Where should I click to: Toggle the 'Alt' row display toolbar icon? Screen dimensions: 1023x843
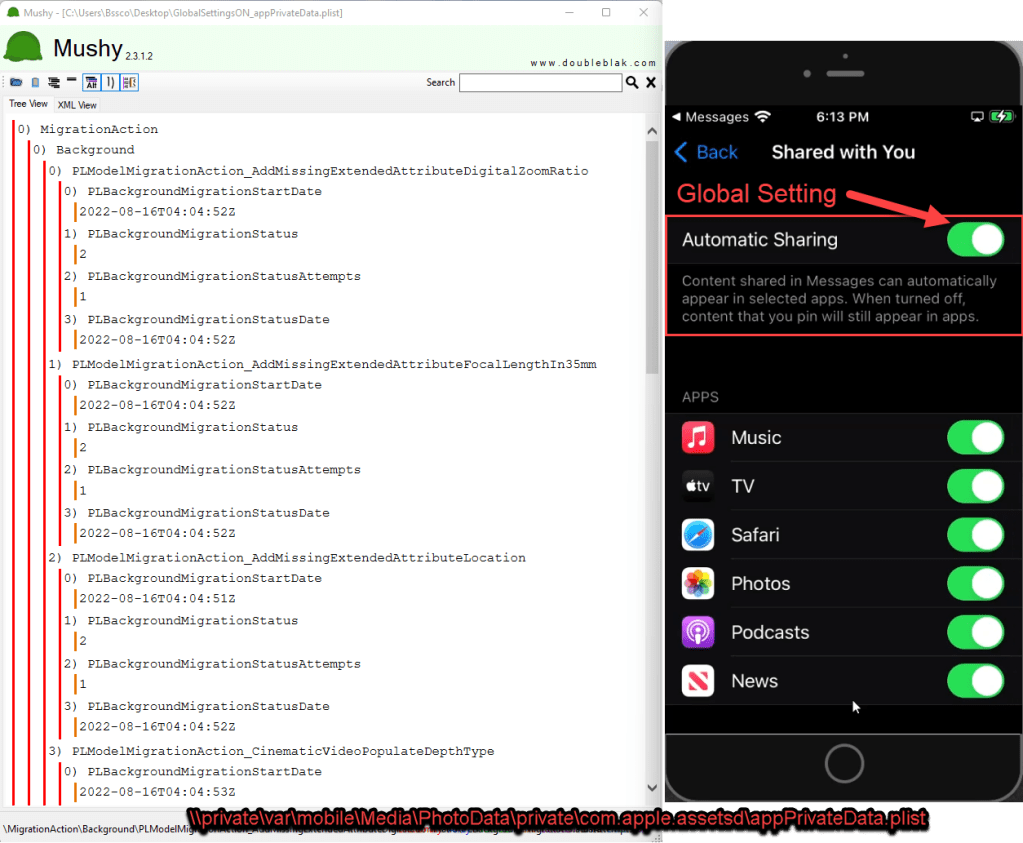(91, 82)
